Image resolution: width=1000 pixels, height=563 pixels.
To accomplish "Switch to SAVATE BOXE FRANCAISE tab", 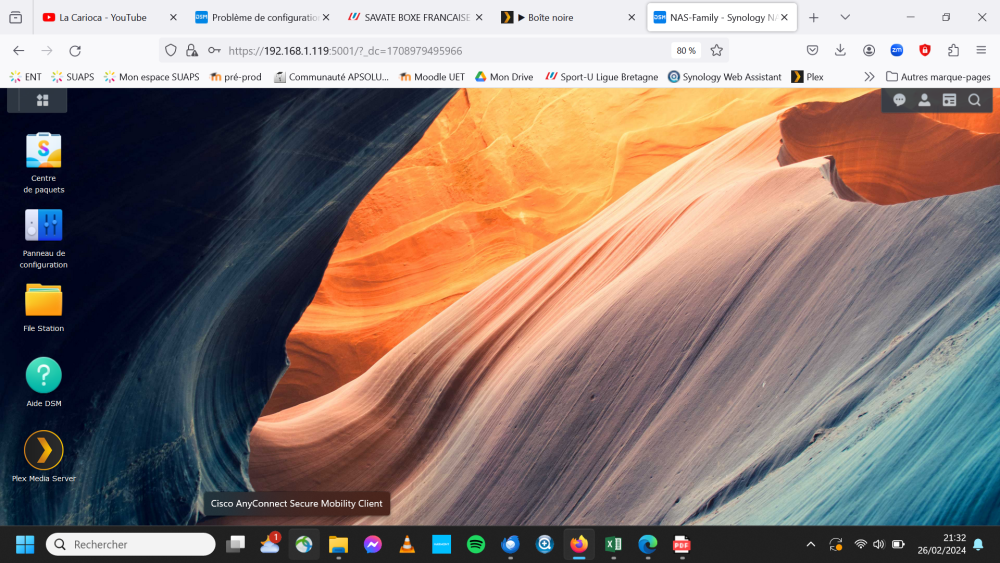I will tap(416, 17).
